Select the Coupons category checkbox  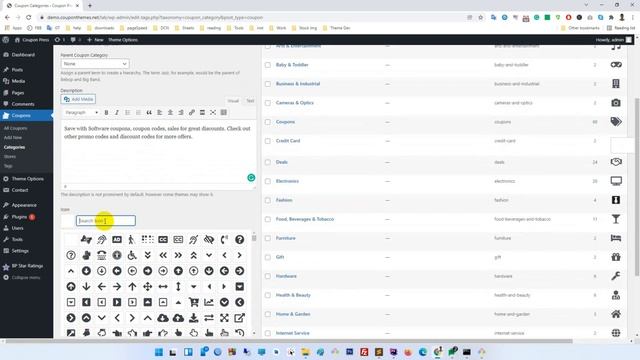pos(268,122)
